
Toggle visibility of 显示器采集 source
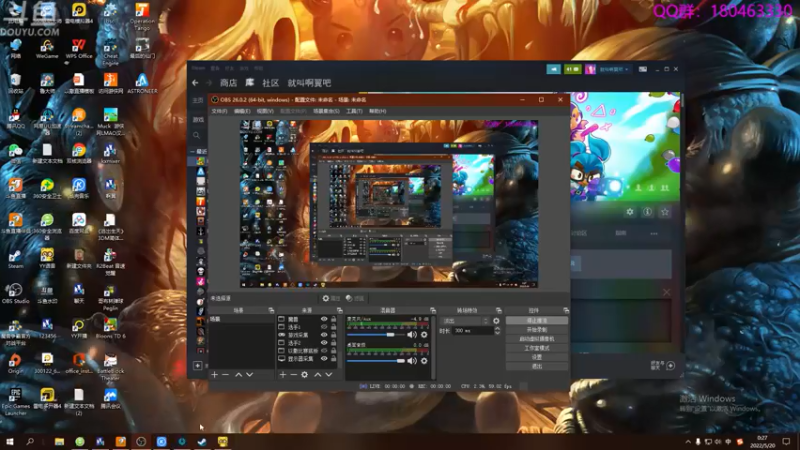pyautogui.click(x=323, y=359)
